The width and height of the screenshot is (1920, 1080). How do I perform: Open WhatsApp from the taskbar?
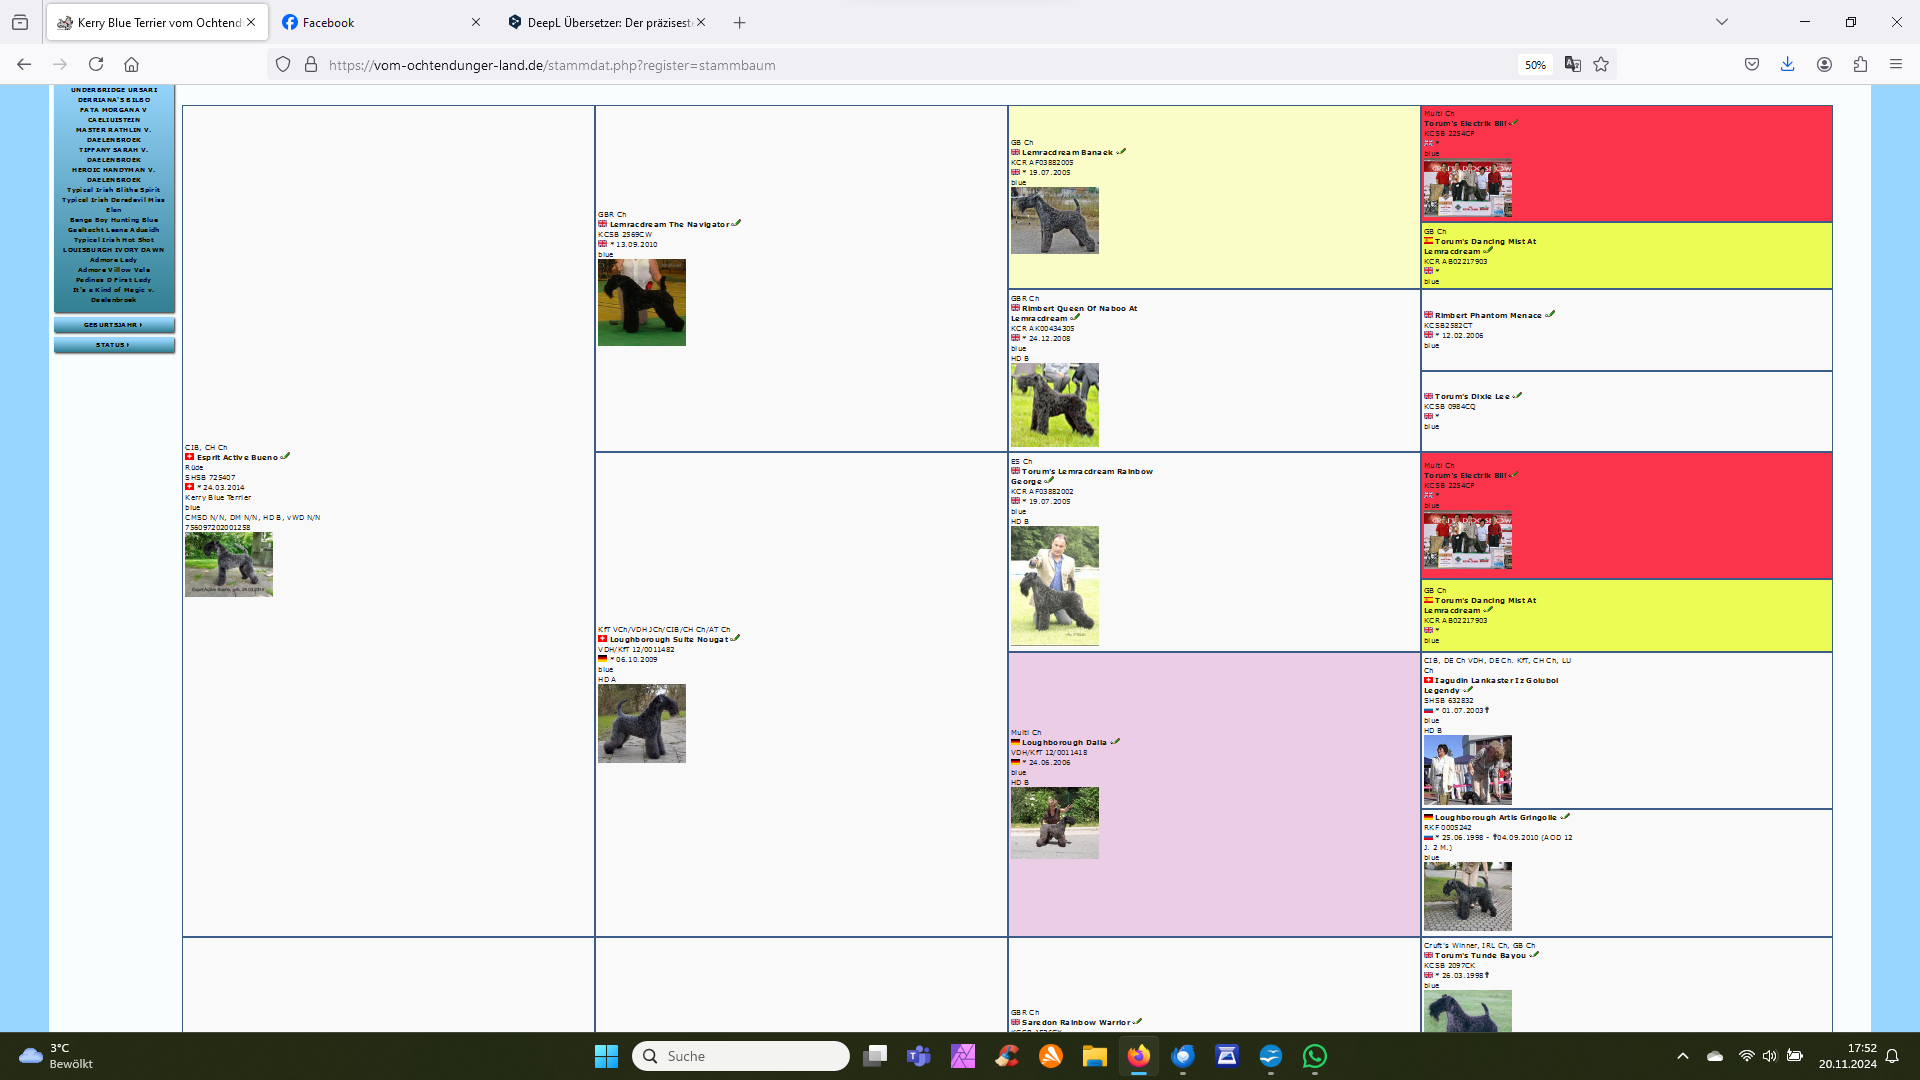pos(1314,1056)
